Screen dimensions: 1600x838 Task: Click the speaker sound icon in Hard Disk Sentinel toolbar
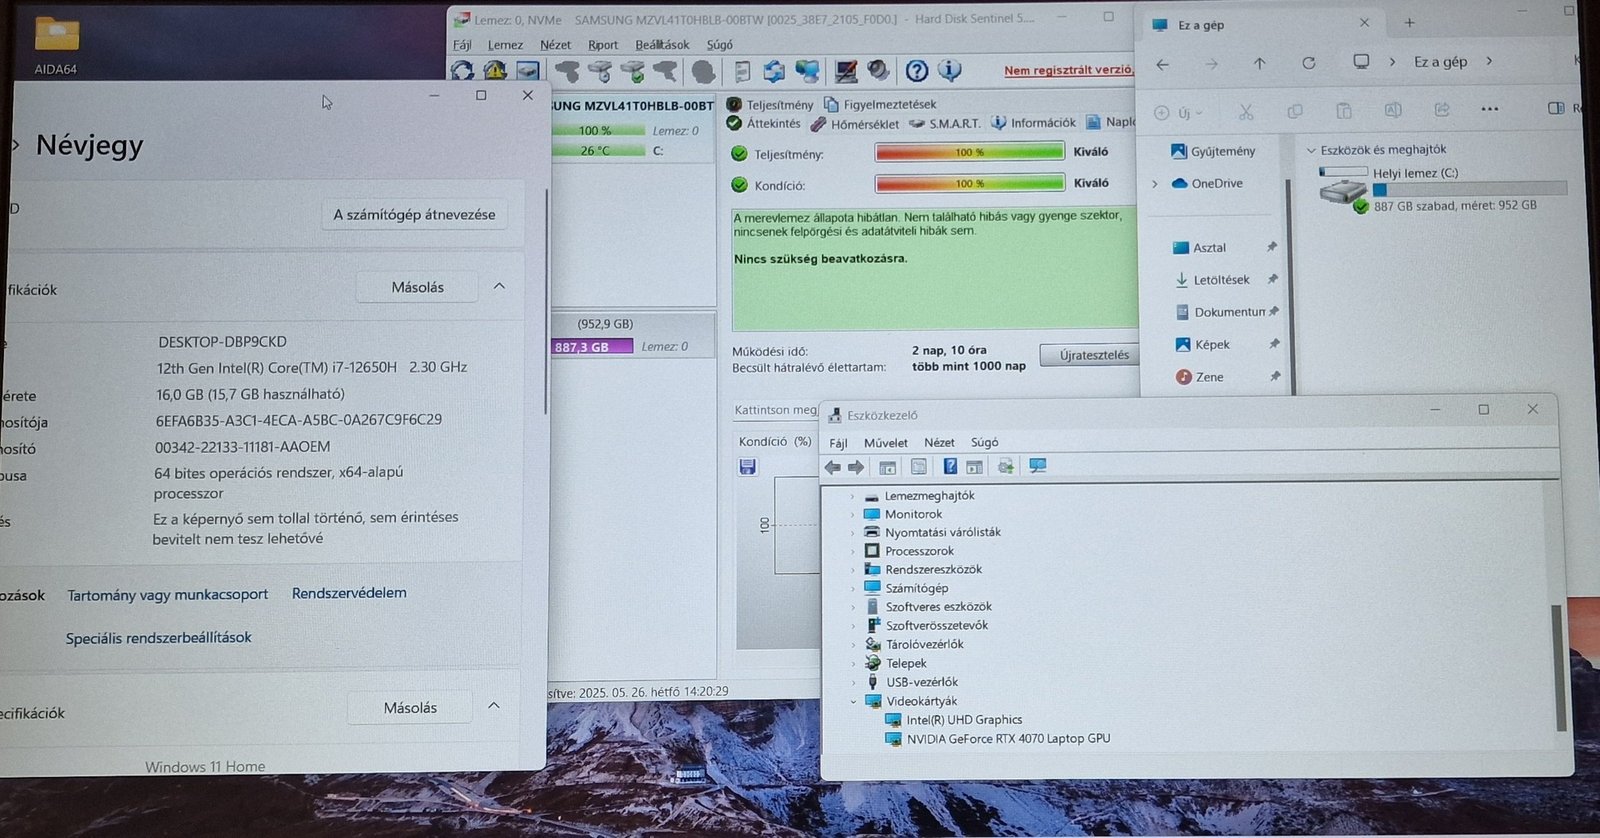point(879,70)
